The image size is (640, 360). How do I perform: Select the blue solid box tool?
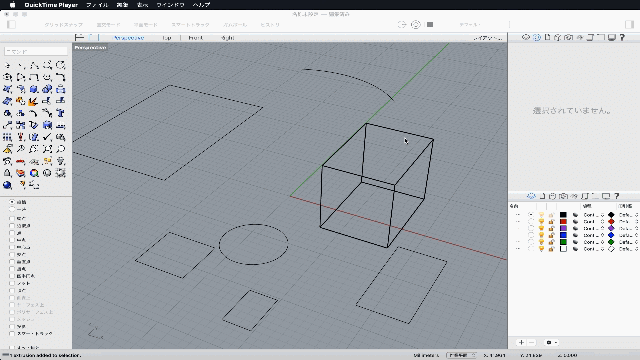(x=34, y=89)
